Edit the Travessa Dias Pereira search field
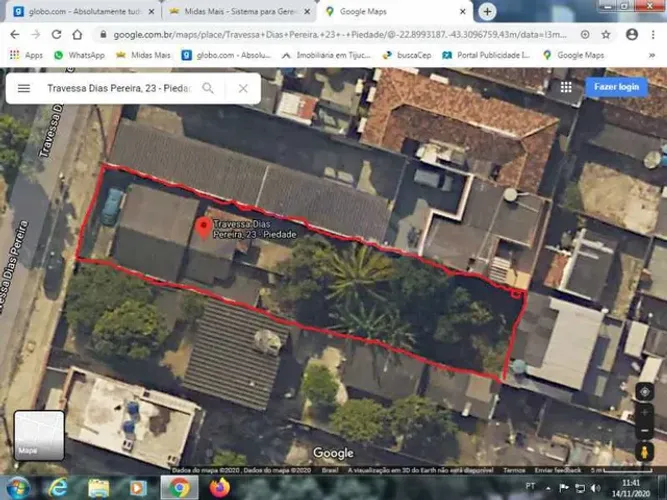Image resolution: width=667 pixels, height=500 pixels. coord(118,88)
